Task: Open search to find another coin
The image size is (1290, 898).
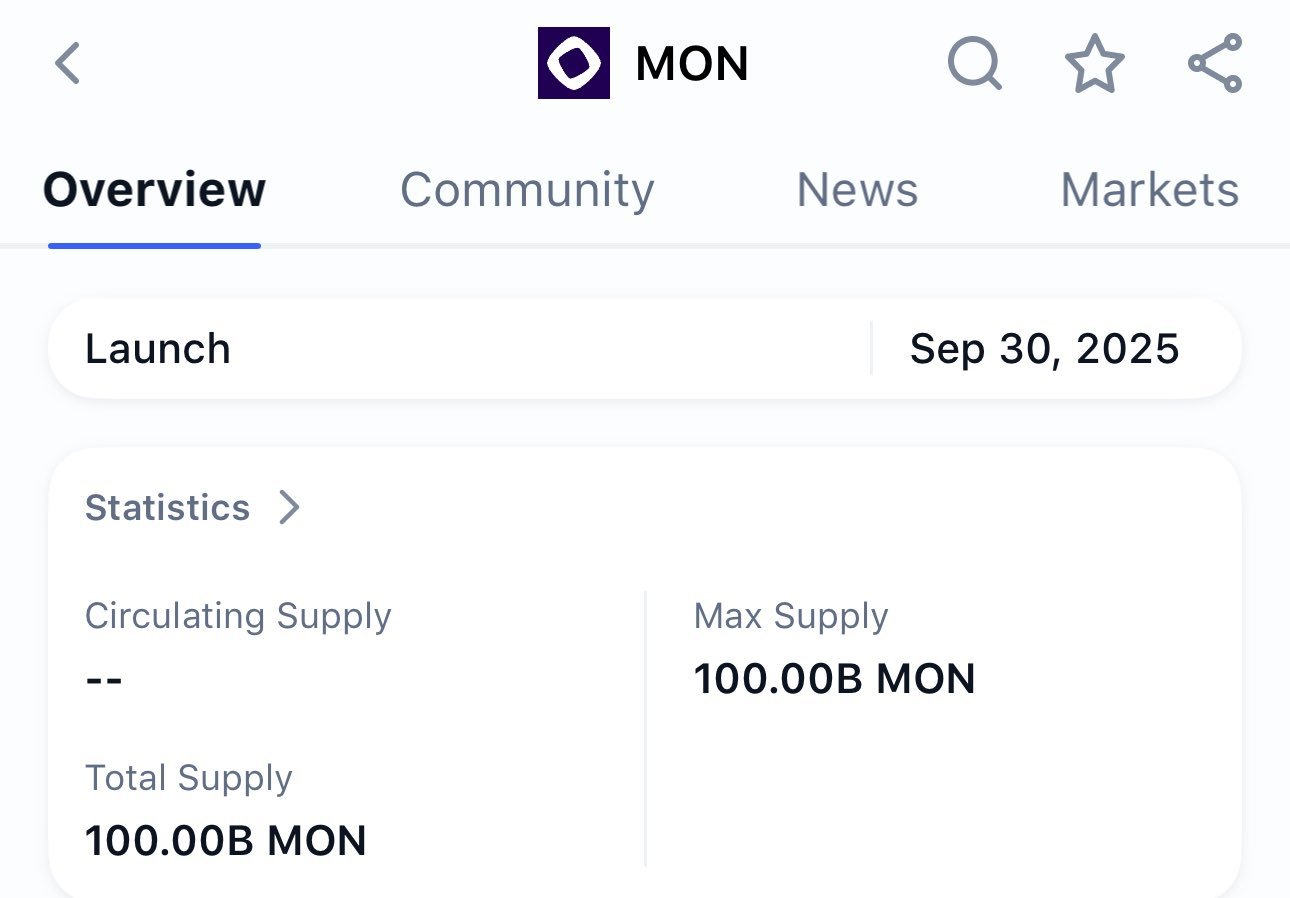Action: click(x=975, y=63)
